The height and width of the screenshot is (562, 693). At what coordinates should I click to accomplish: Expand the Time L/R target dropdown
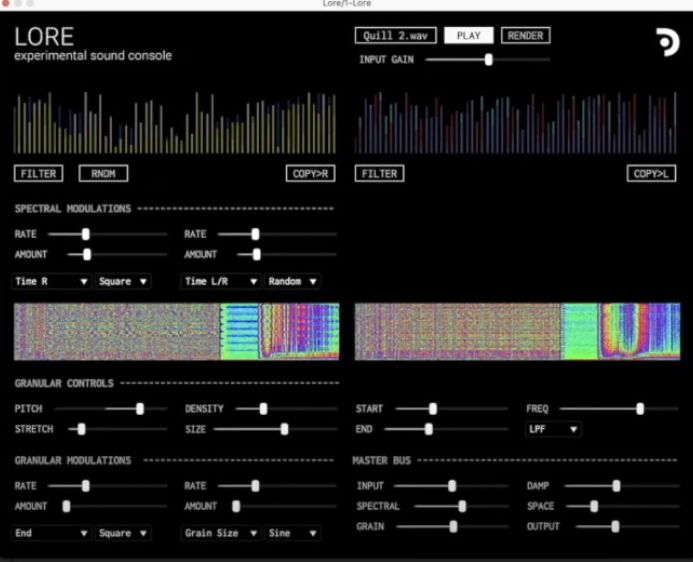[221, 282]
